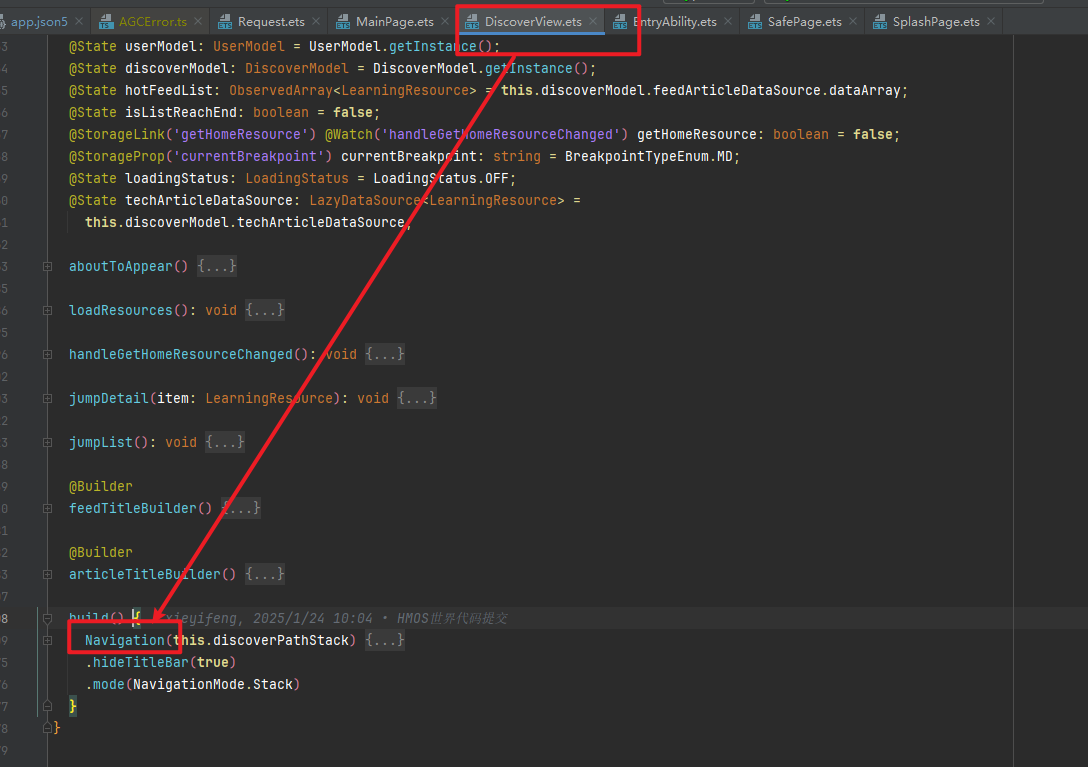Click the handleGetHomeResourceChanged method name
The width and height of the screenshot is (1088, 767).
pyautogui.click(x=180, y=354)
